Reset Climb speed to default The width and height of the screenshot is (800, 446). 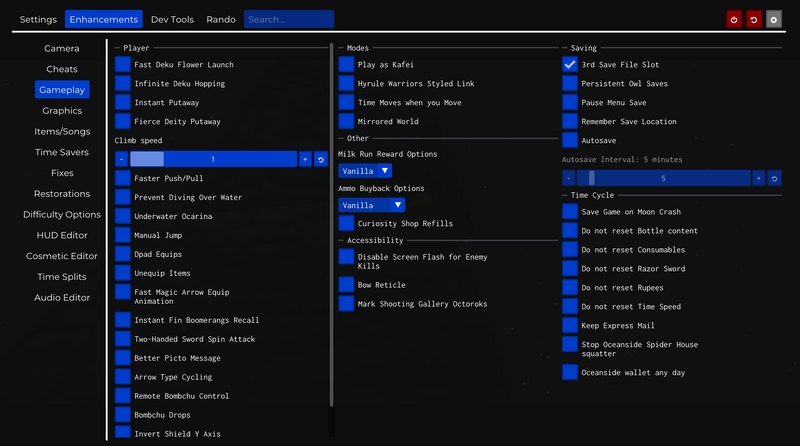click(320, 159)
